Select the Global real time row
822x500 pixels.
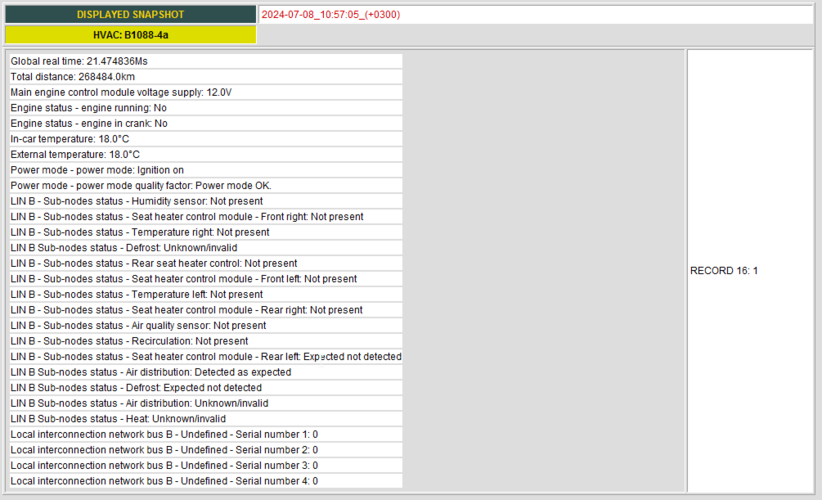[x=206, y=61]
